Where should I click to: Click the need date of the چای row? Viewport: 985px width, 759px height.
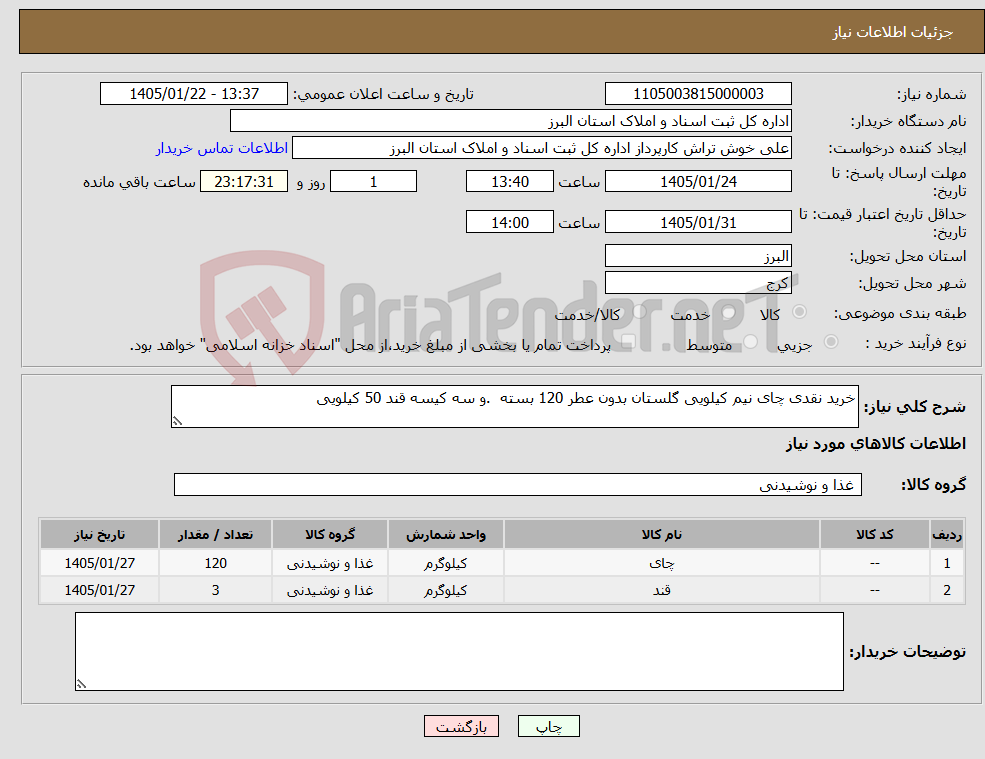pos(99,563)
